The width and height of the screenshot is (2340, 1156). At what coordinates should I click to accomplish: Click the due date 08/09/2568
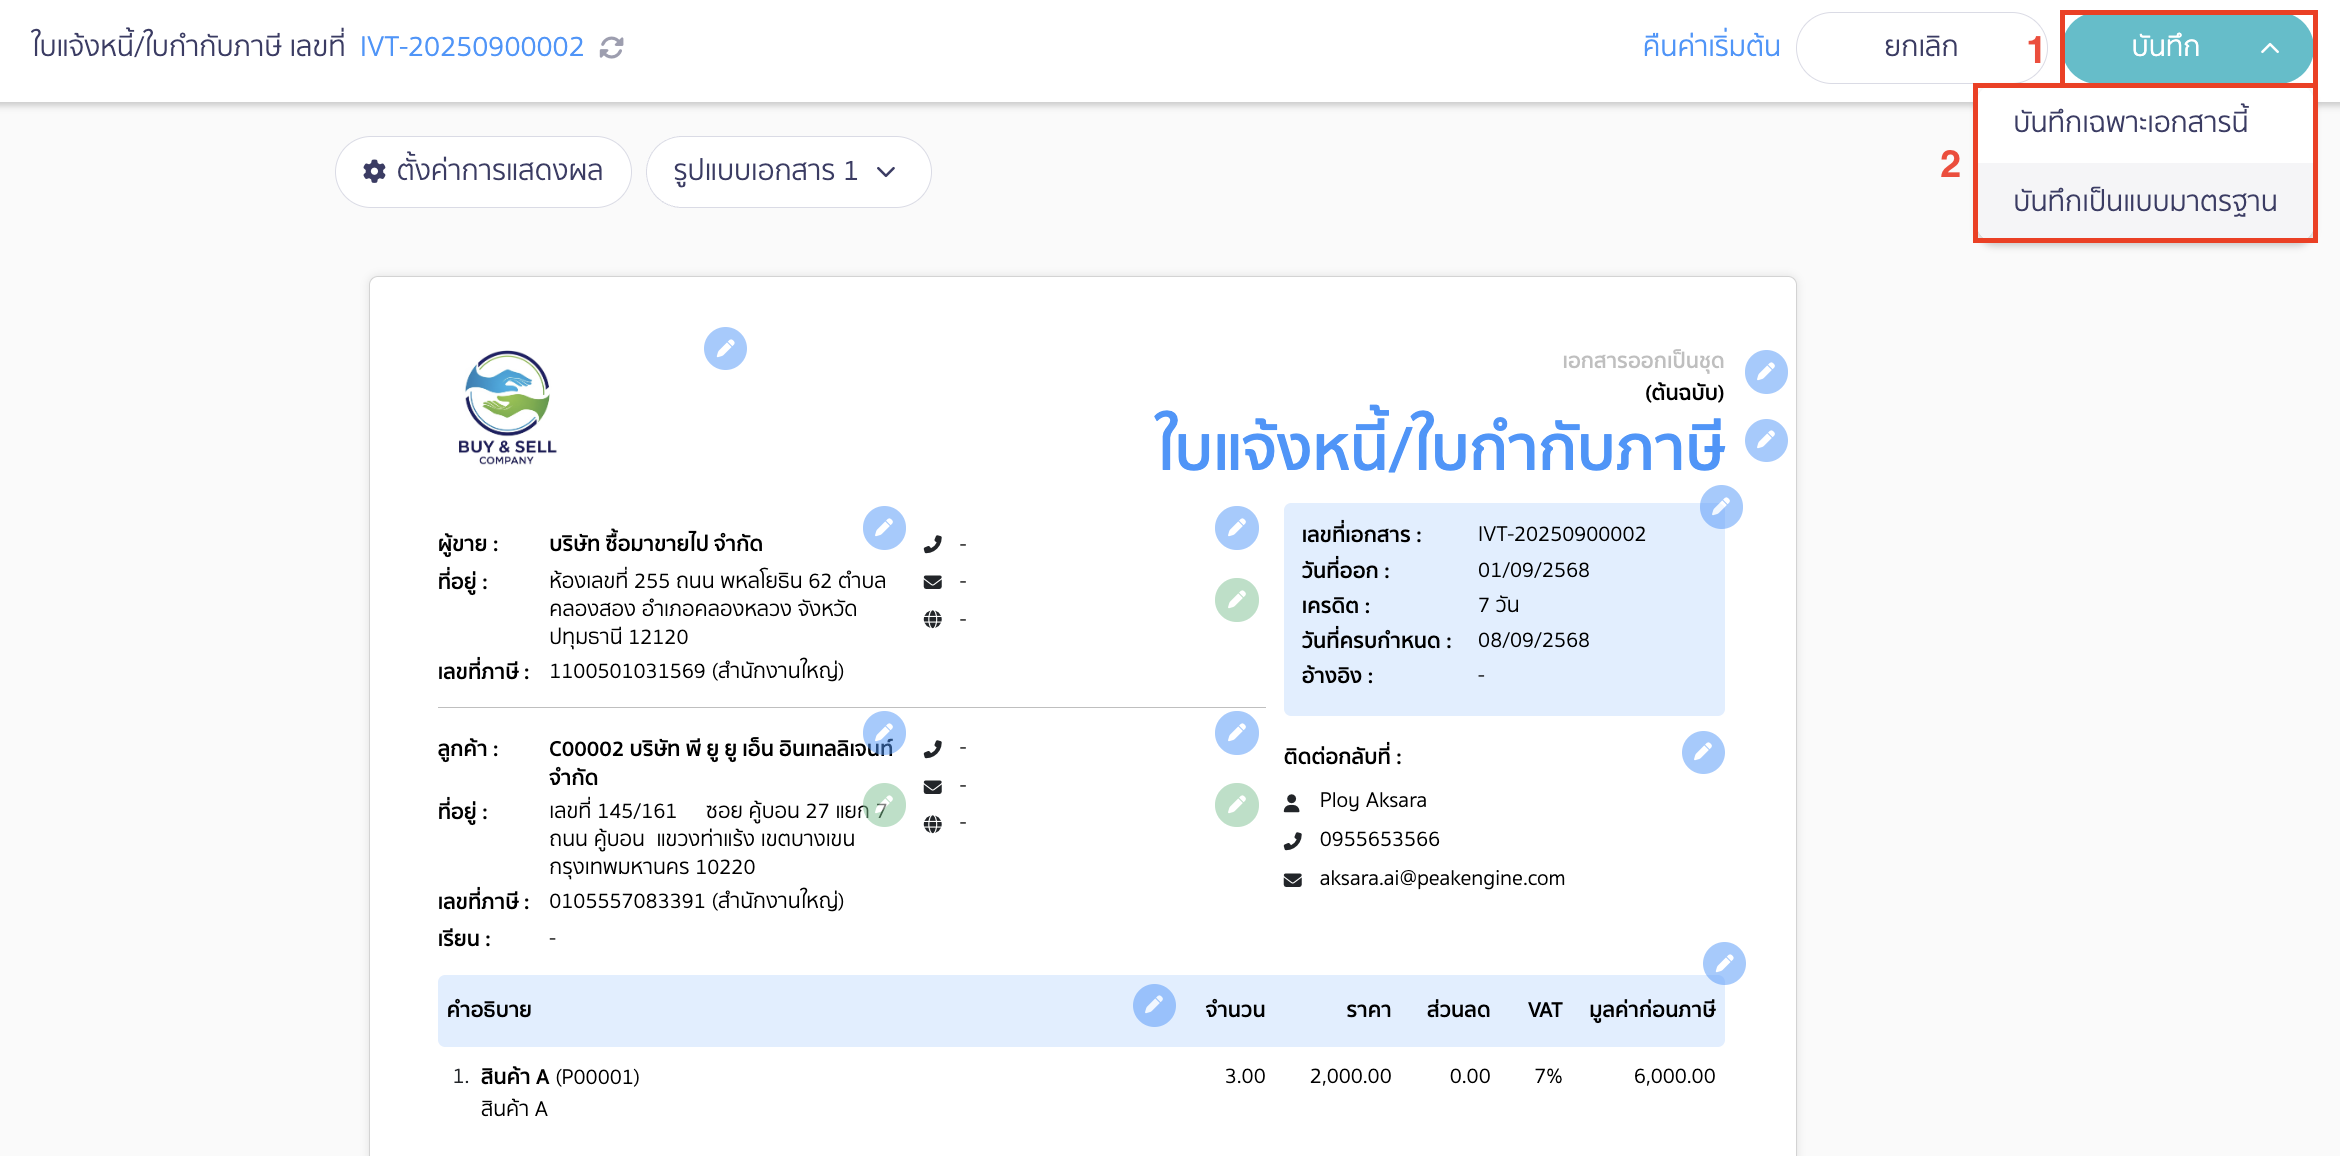pos(1533,640)
